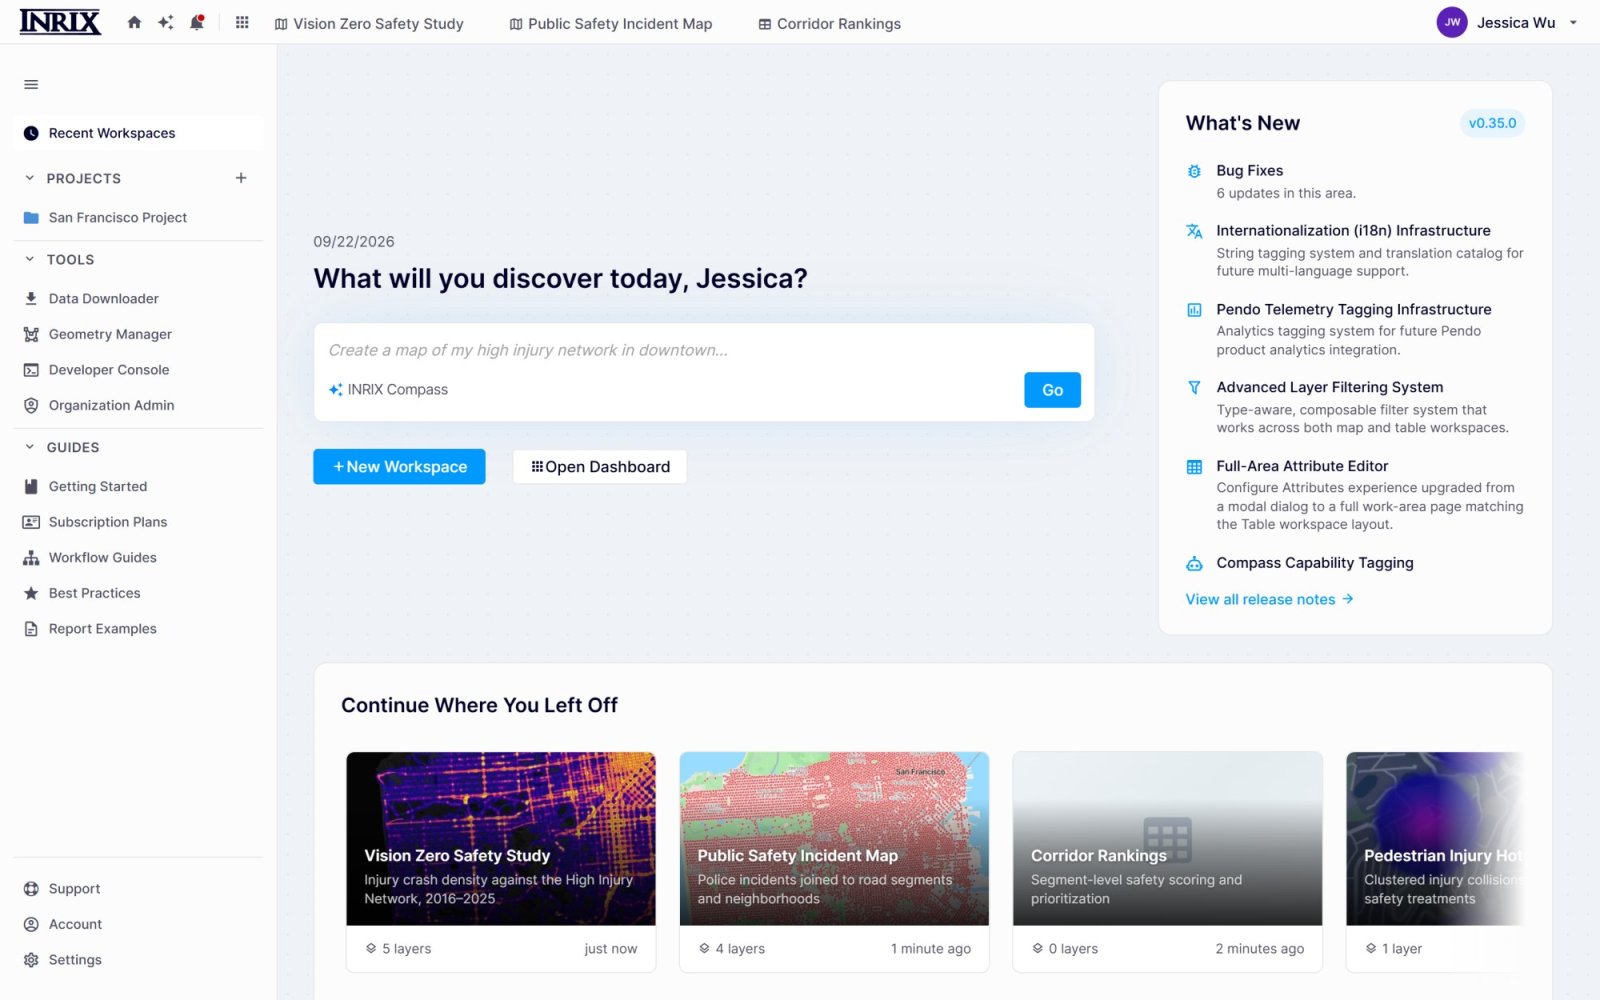The image size is (1600, 1000).
Task: Create a New Workspace
Action: point(399,467)
